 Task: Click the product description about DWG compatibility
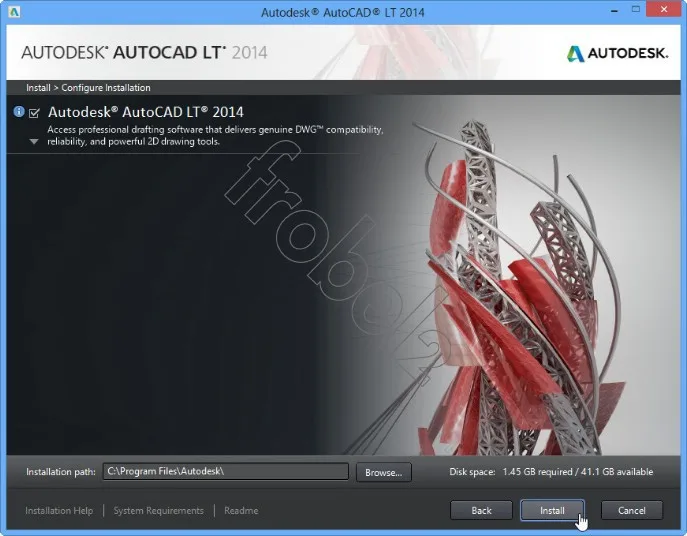click(215, 135)
